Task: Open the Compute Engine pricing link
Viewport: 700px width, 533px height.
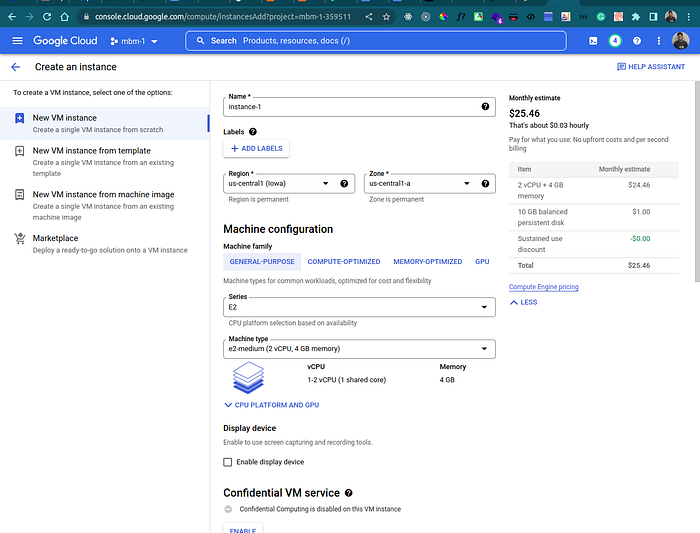Action: (x=544, y=287)
